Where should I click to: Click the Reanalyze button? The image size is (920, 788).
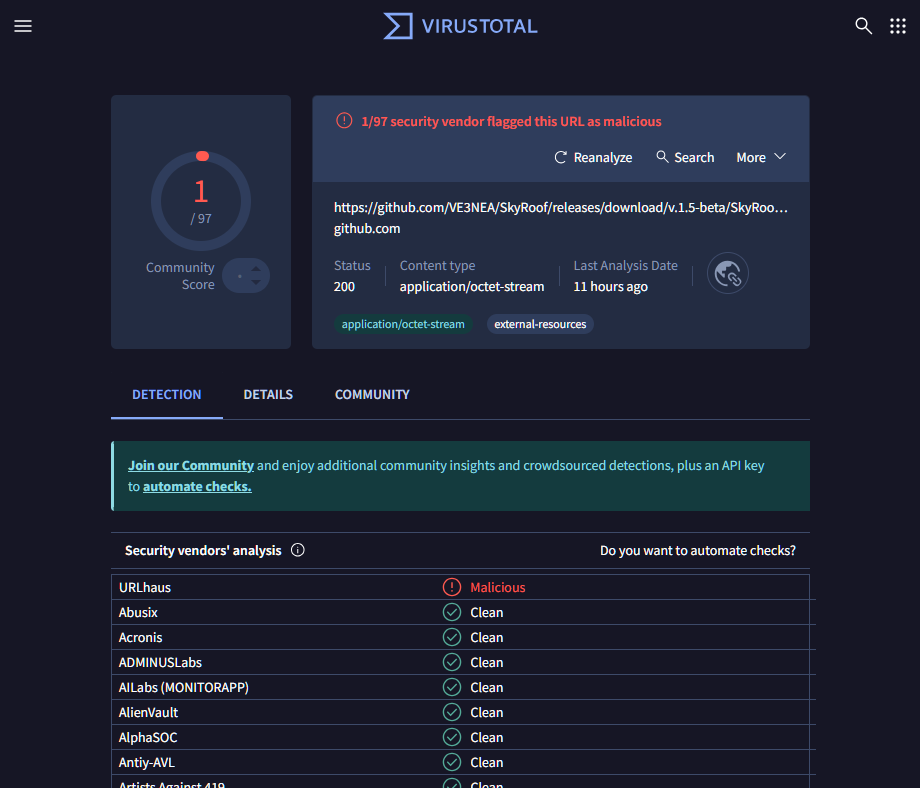tap(593, 157)
